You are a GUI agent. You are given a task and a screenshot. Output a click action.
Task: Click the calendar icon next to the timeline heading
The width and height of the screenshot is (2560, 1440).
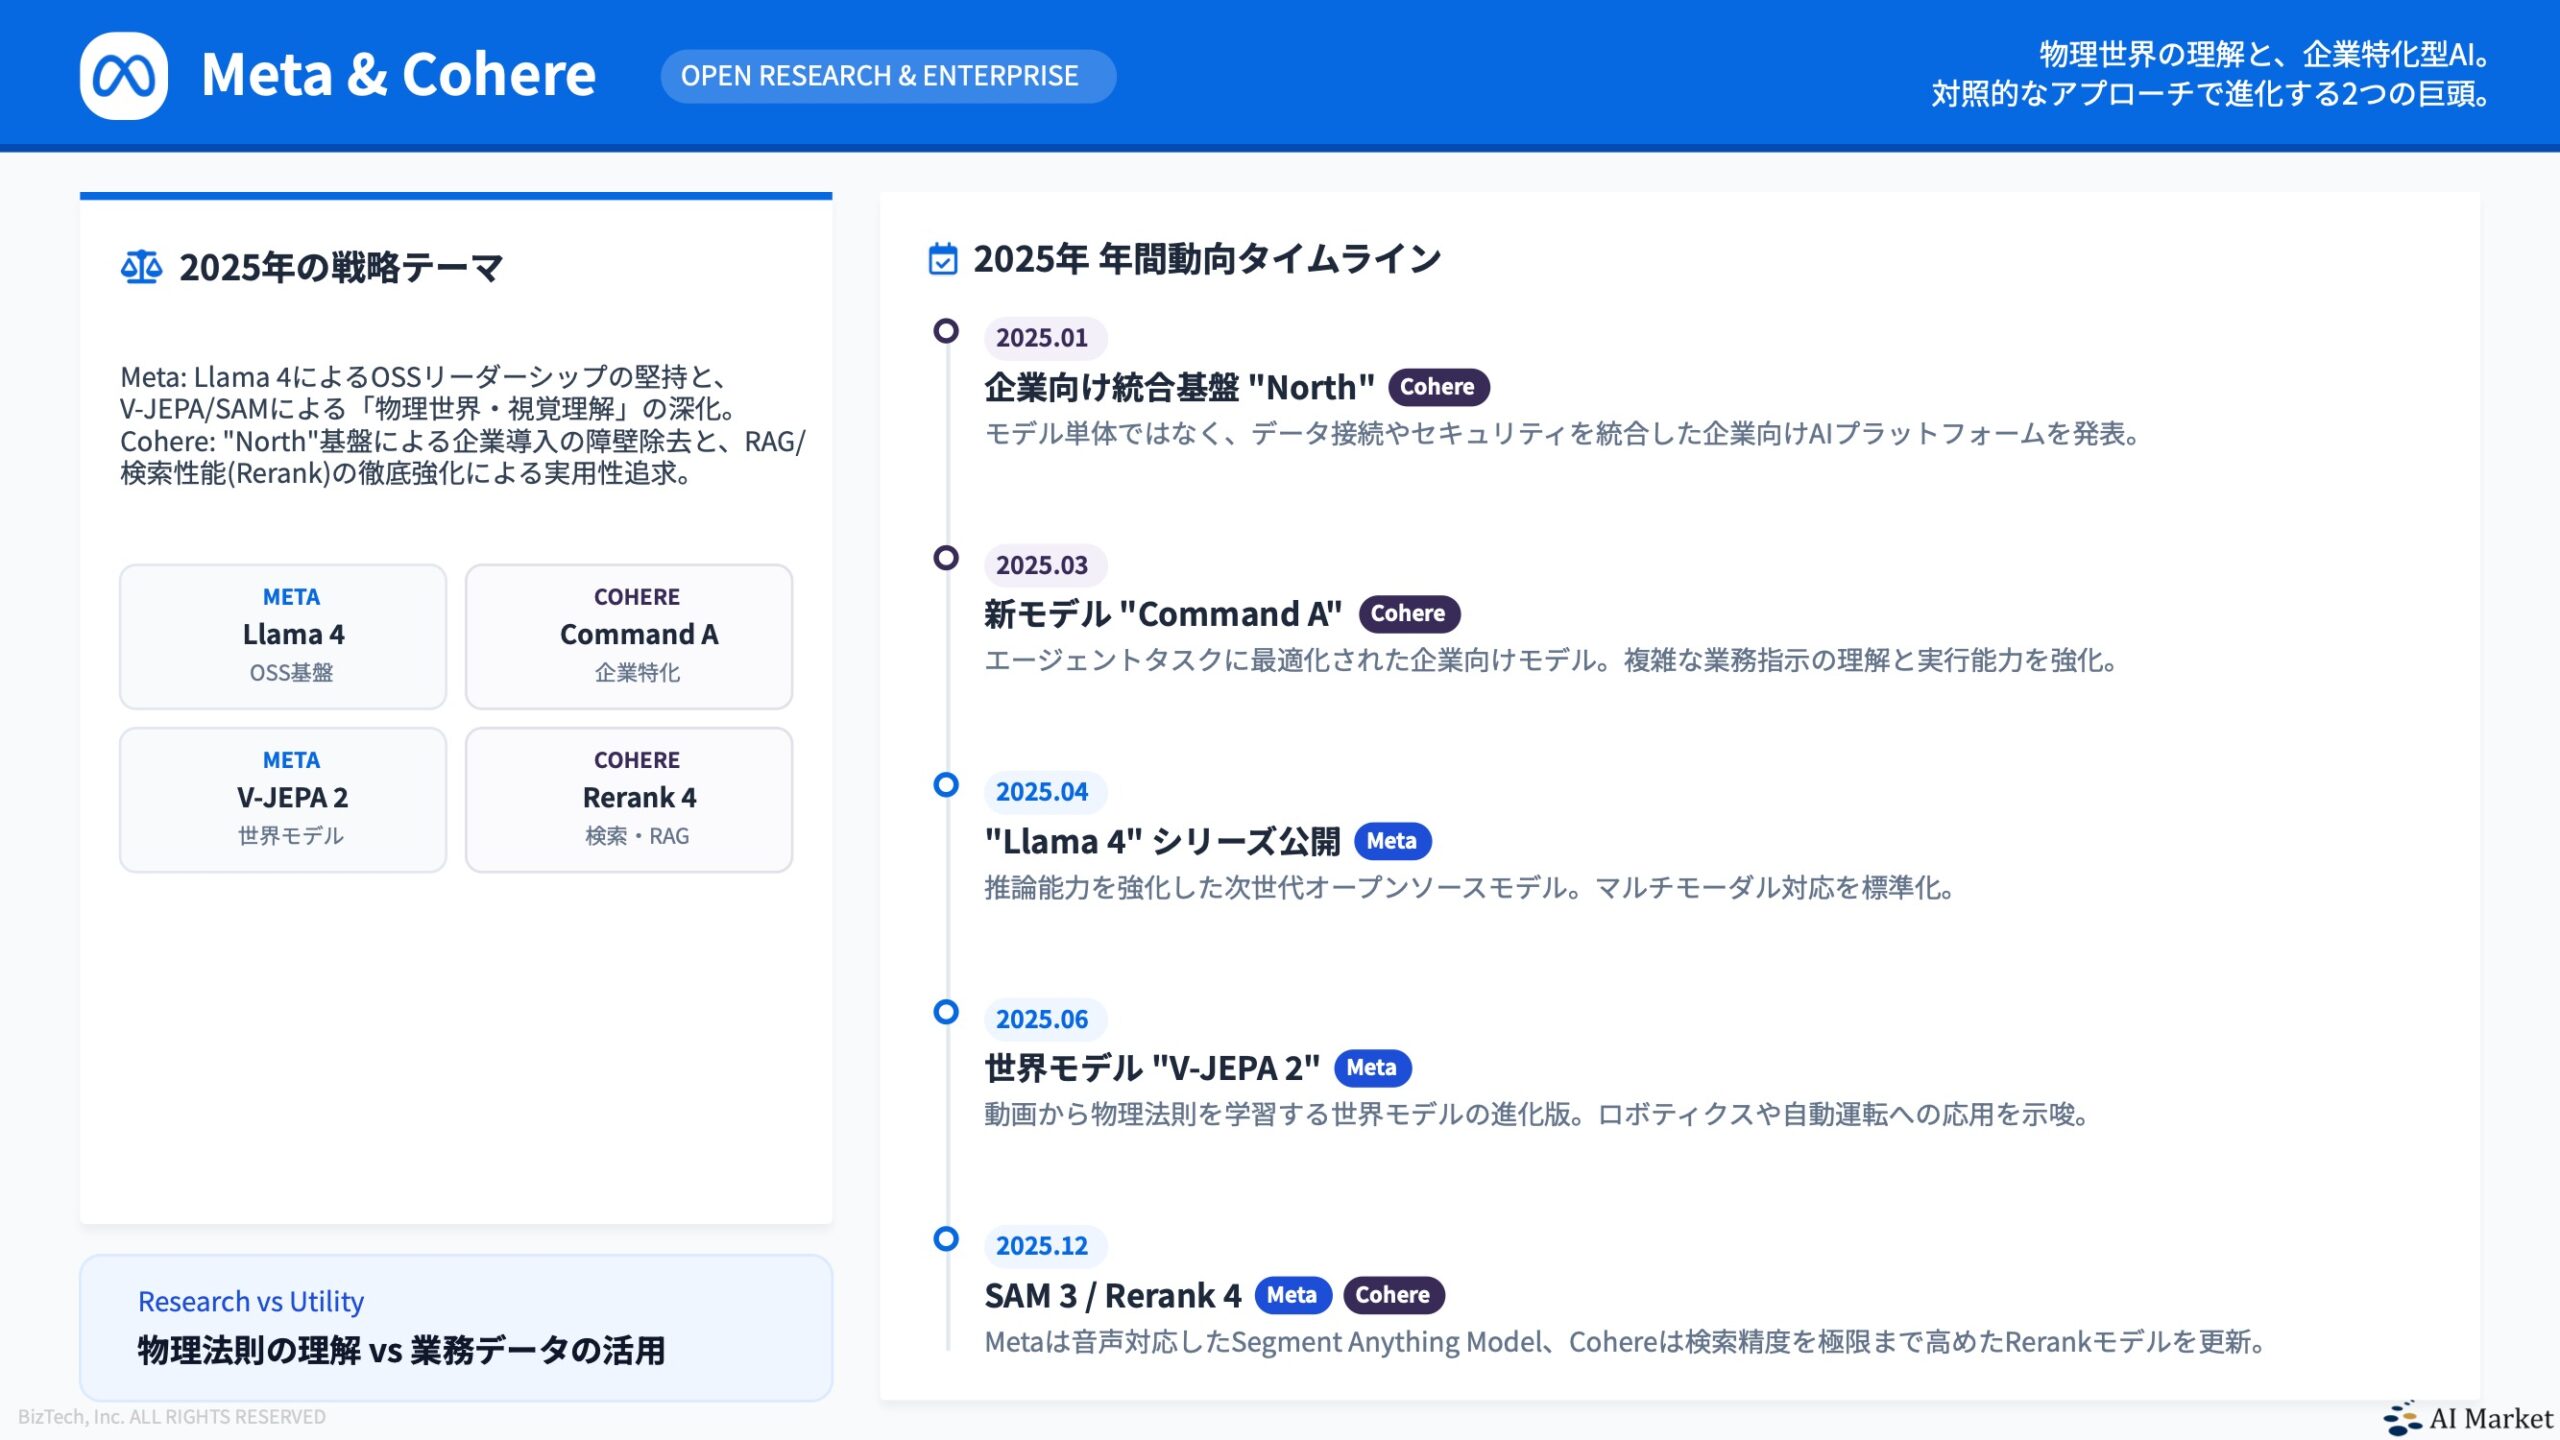pyautogui.click(x=941, y=258)
